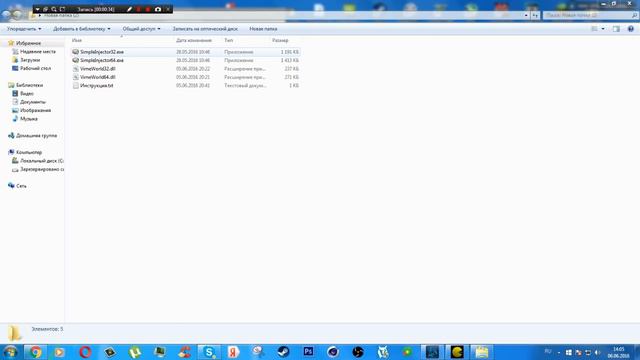Click the magnifier icon on recording toolbar
640x360 pixels.
[x=53, y=9]
